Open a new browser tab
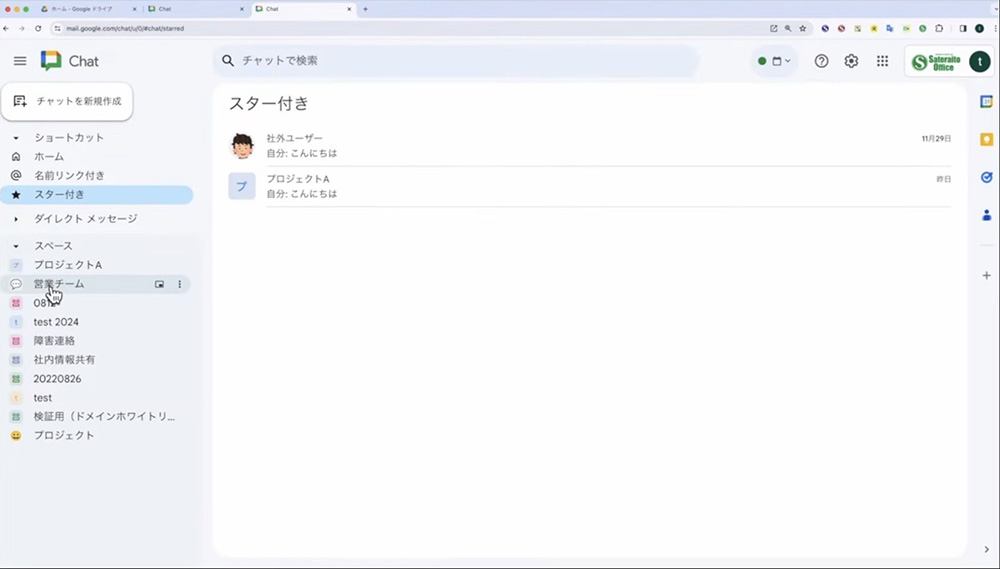1000x569 pixels. coord(365,9)
